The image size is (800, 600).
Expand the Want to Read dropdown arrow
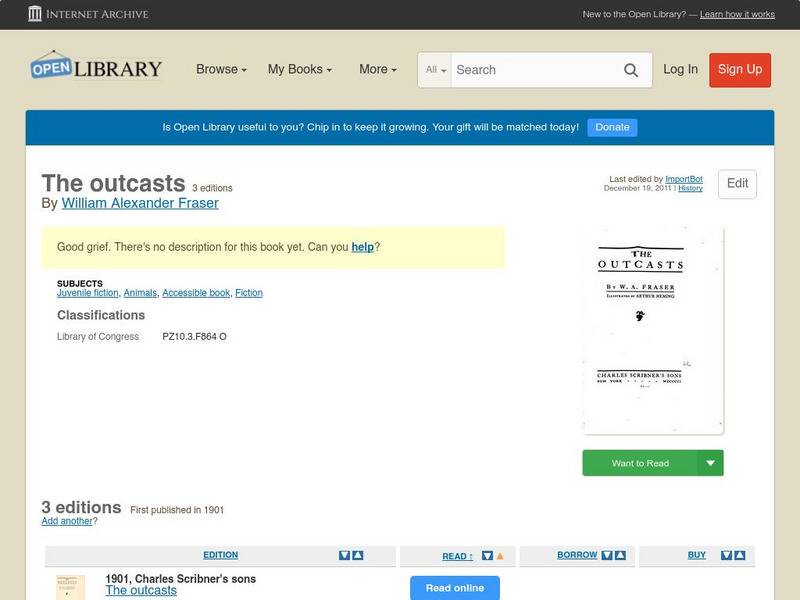click(710, 463)
